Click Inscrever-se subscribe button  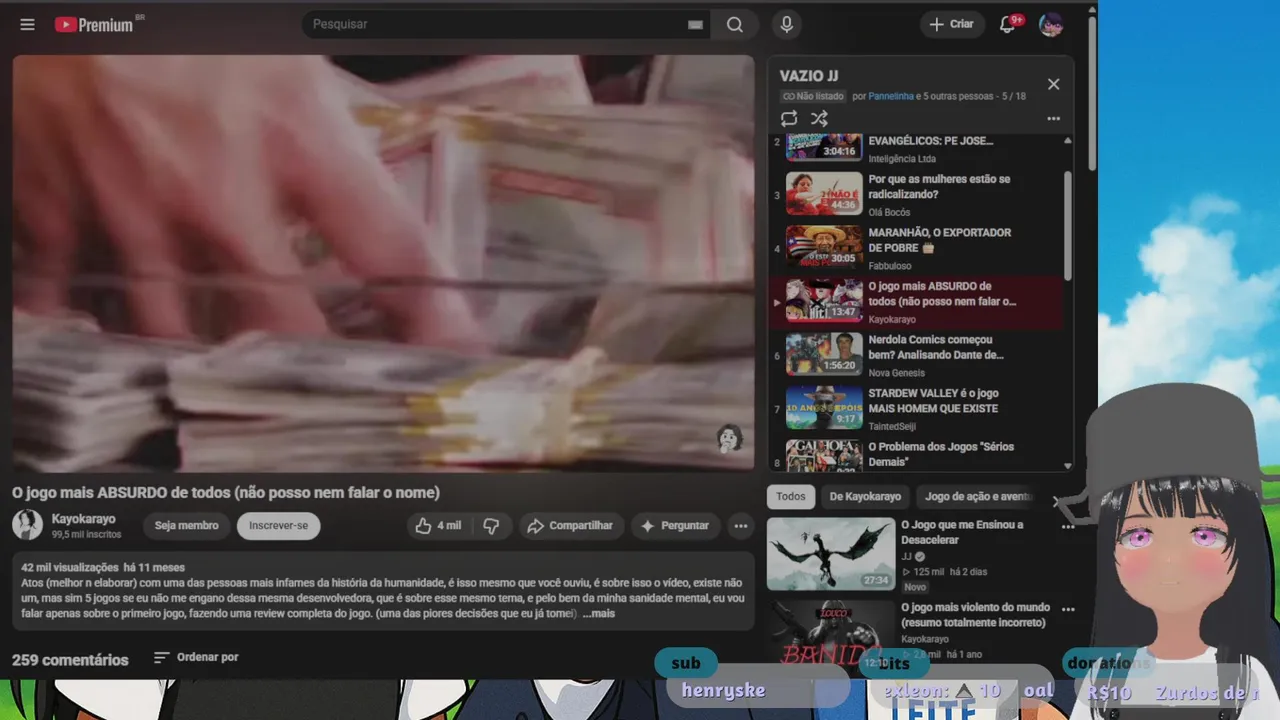click(278, 525)
